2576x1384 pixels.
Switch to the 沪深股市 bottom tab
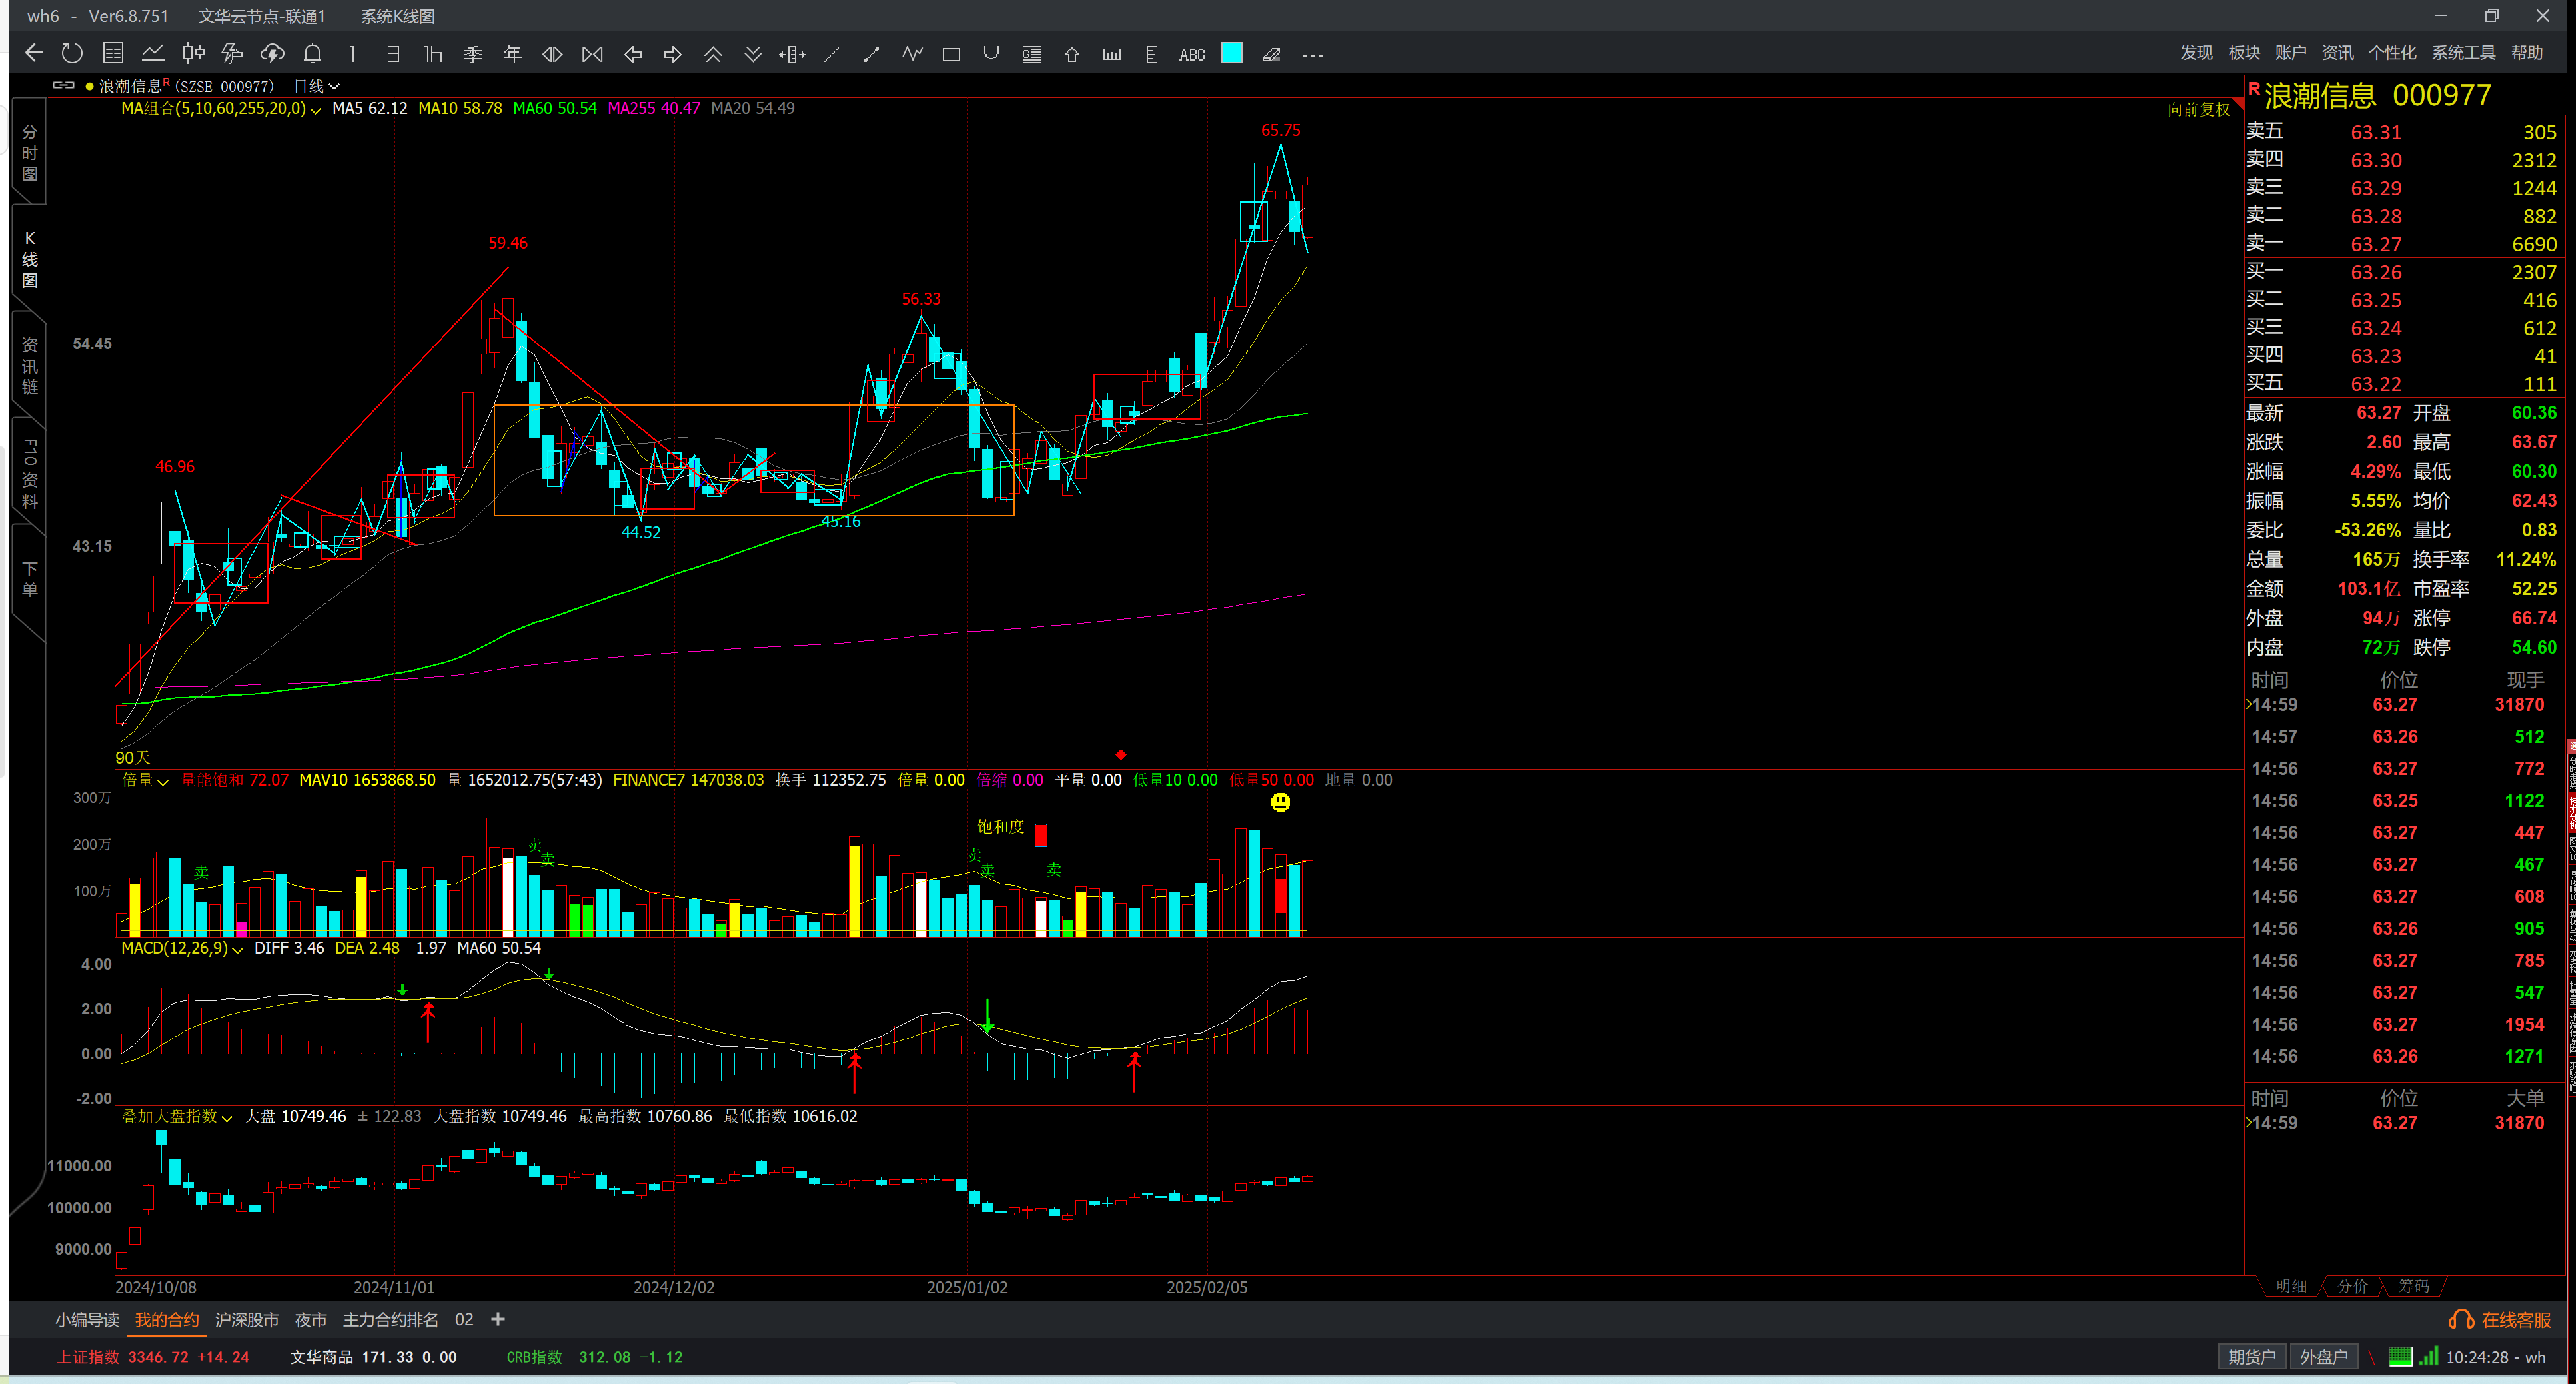click(247, 1320)
